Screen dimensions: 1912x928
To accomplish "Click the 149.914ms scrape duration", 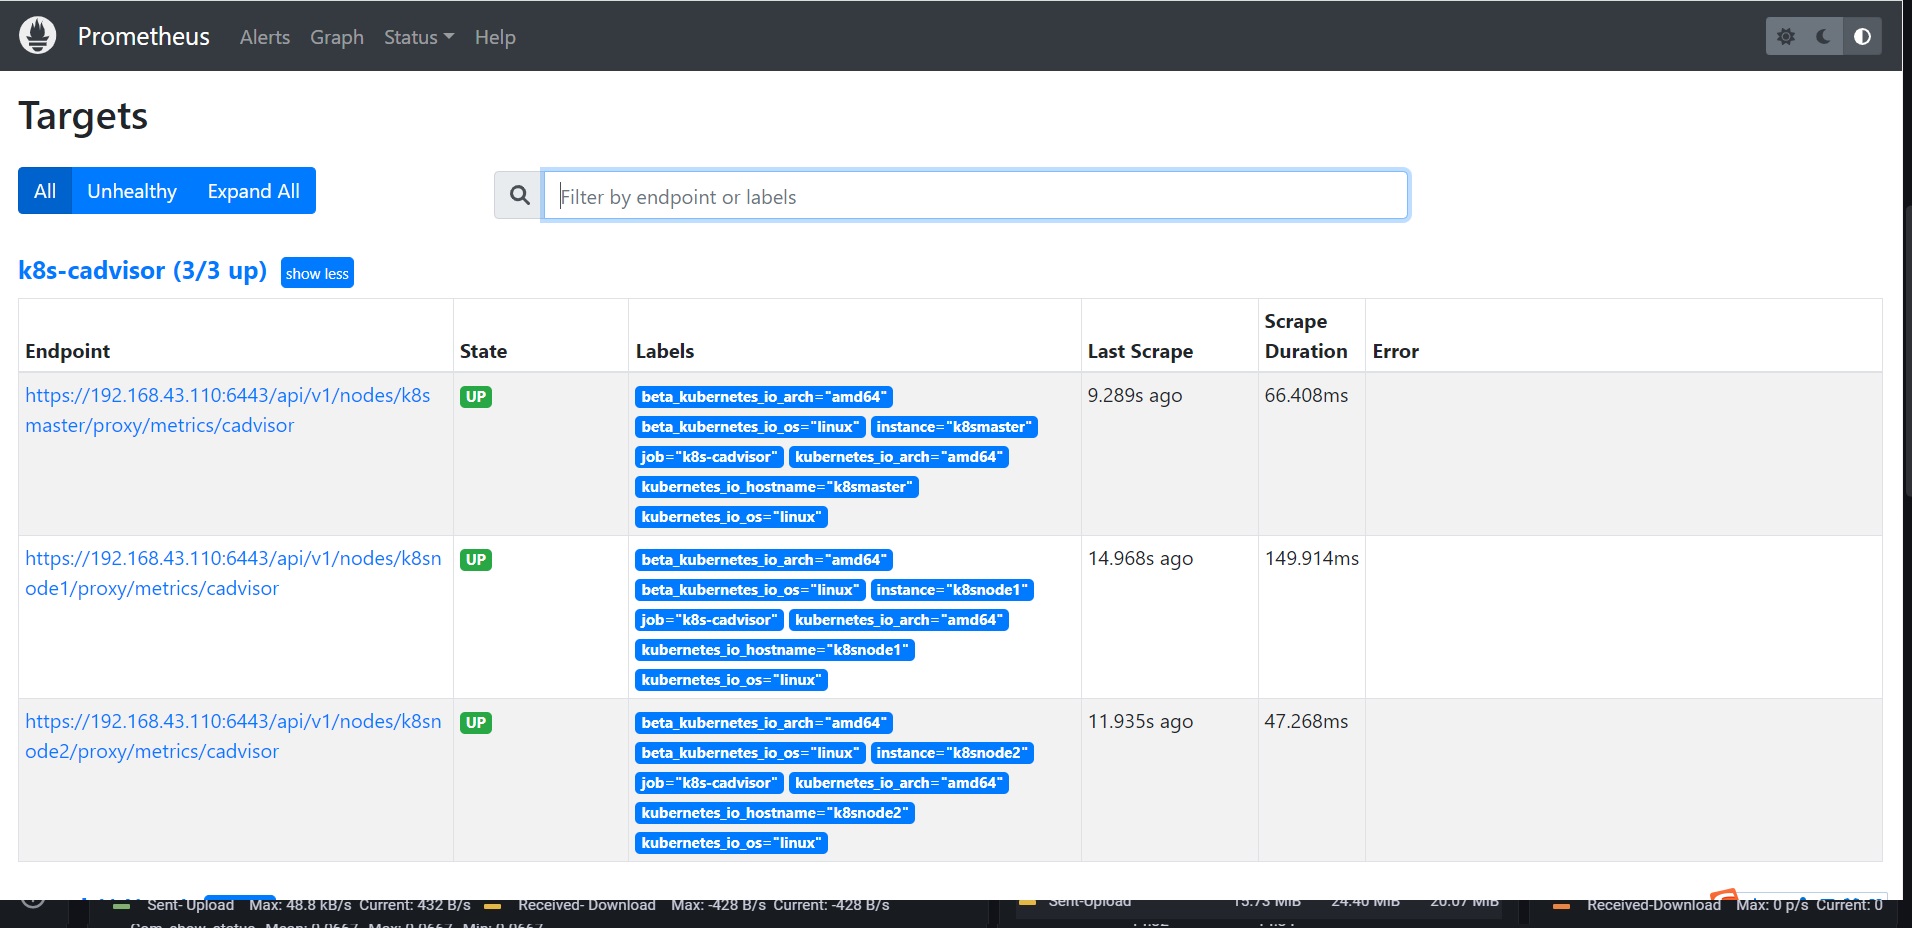I will (1312, 558).
